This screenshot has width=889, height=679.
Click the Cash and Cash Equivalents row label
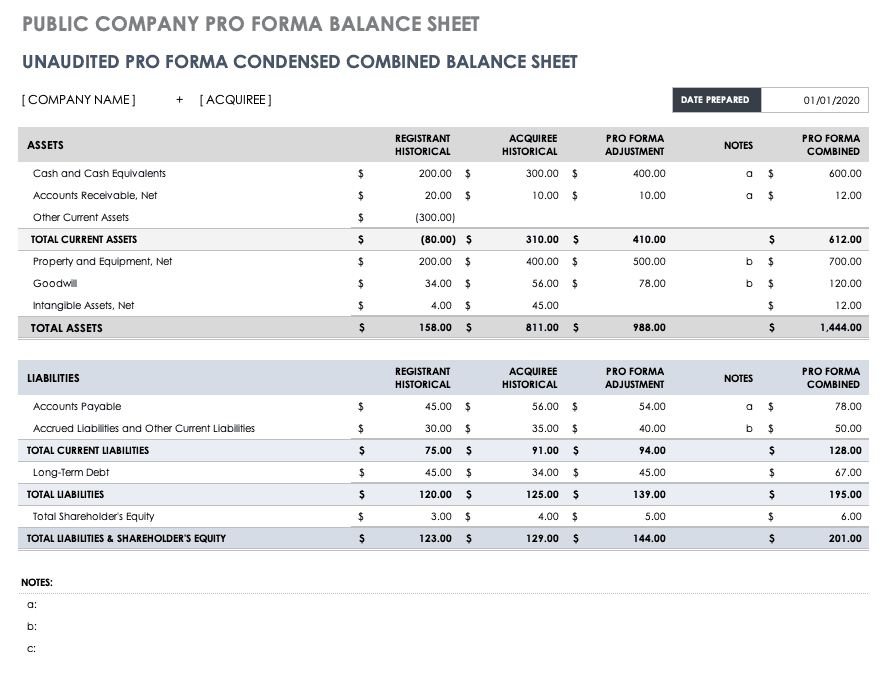[99, 174]
